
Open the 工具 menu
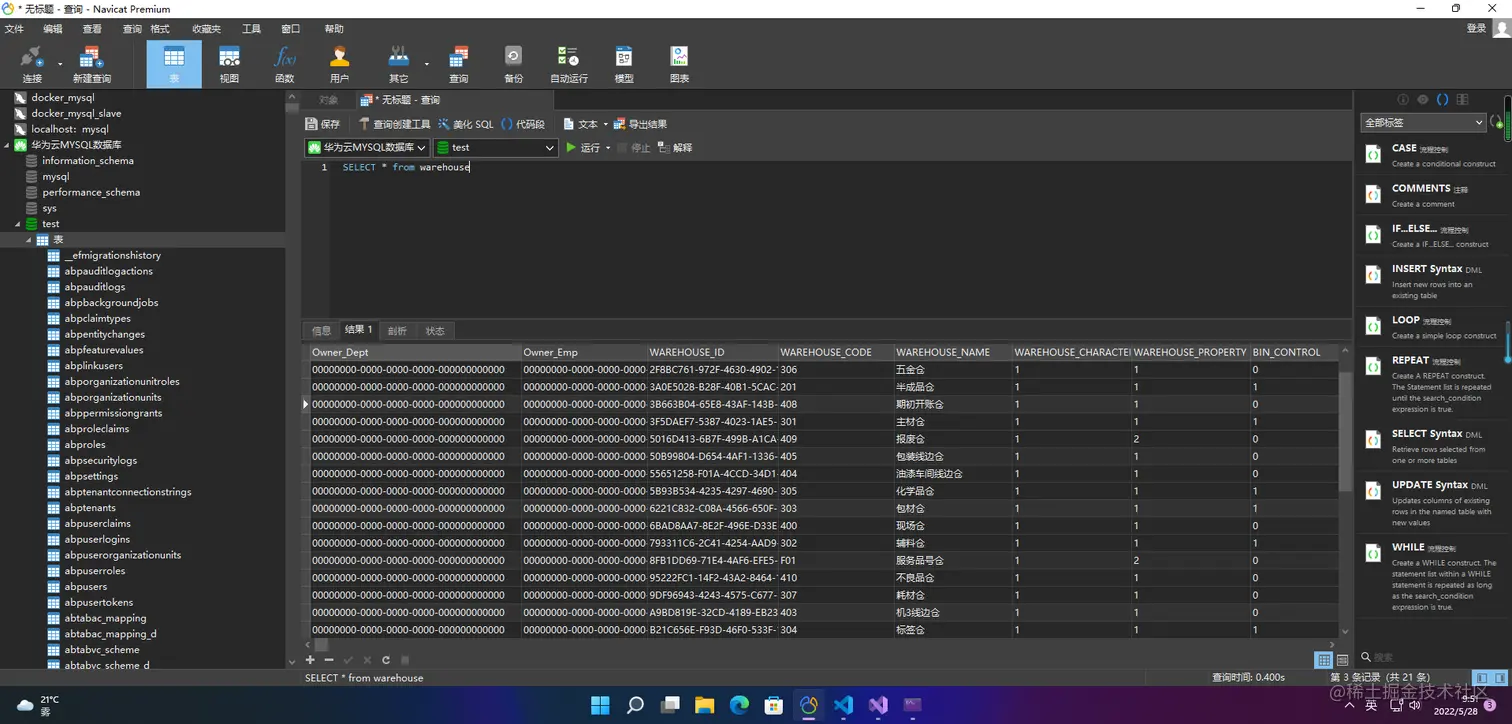[x=251, y=29]
